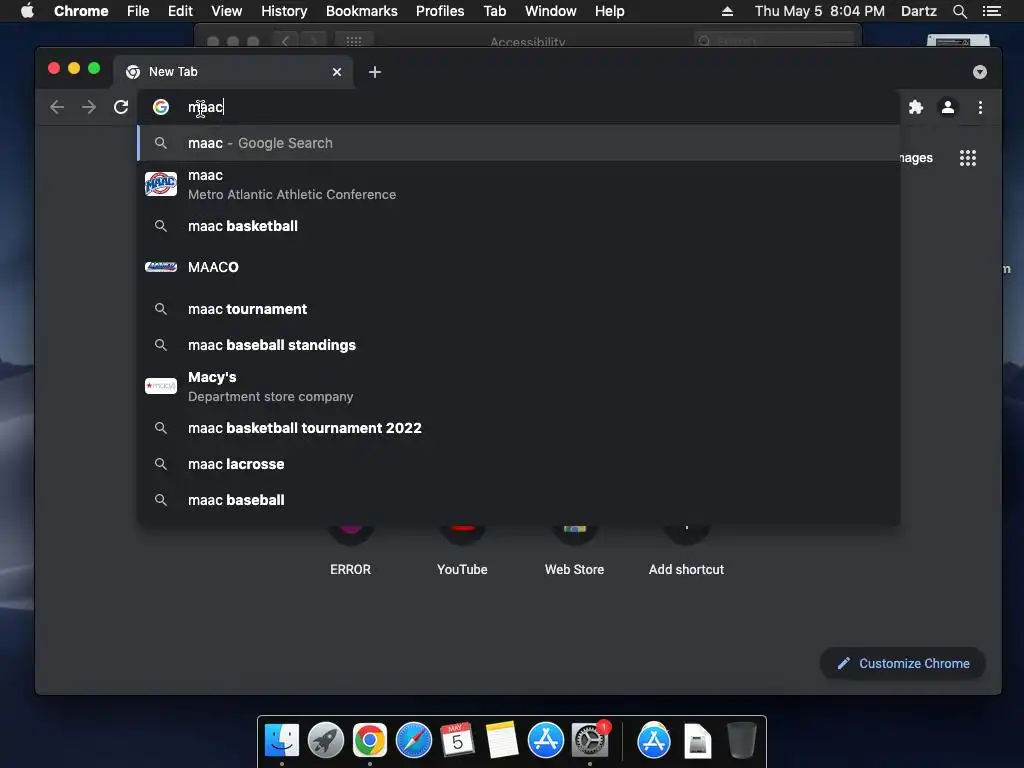1024x768 pixels.
Task: Open a new tab with the plus button
Action: click(x=375, y=72)
